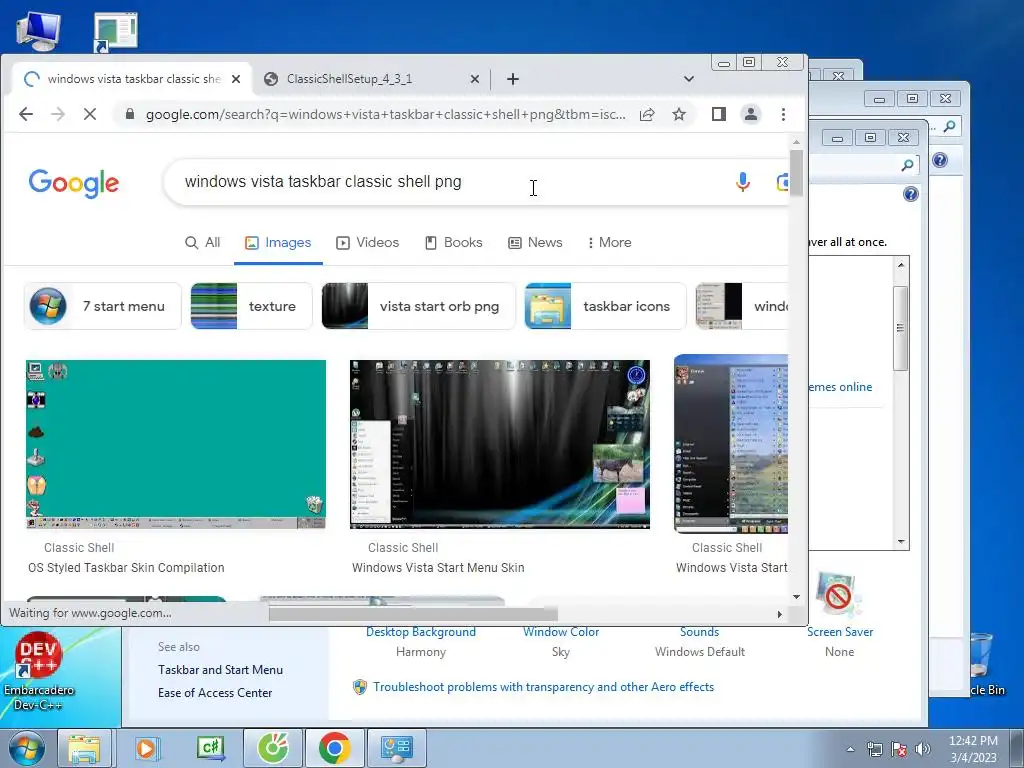Select the Images tab
The width and height of the screenshot is (1024, 768).
[x=278, y=242]
